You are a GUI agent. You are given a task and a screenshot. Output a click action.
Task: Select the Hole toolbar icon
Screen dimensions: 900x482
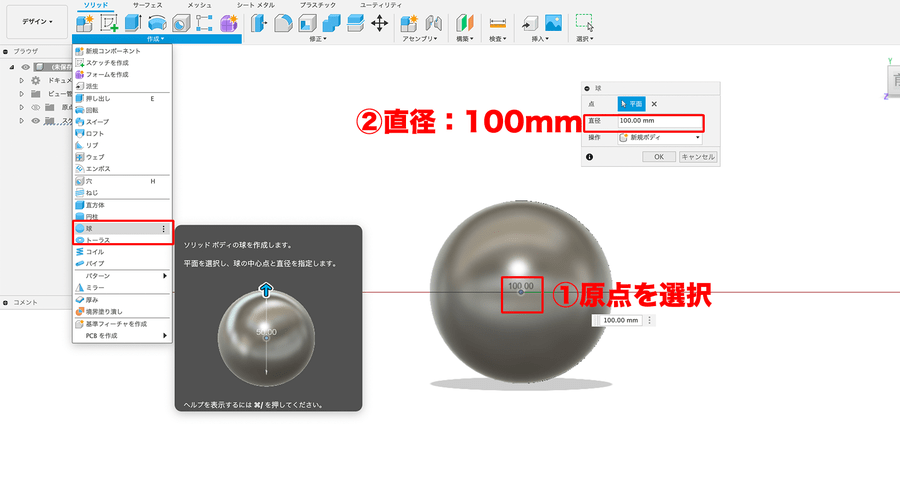(181, 23)
